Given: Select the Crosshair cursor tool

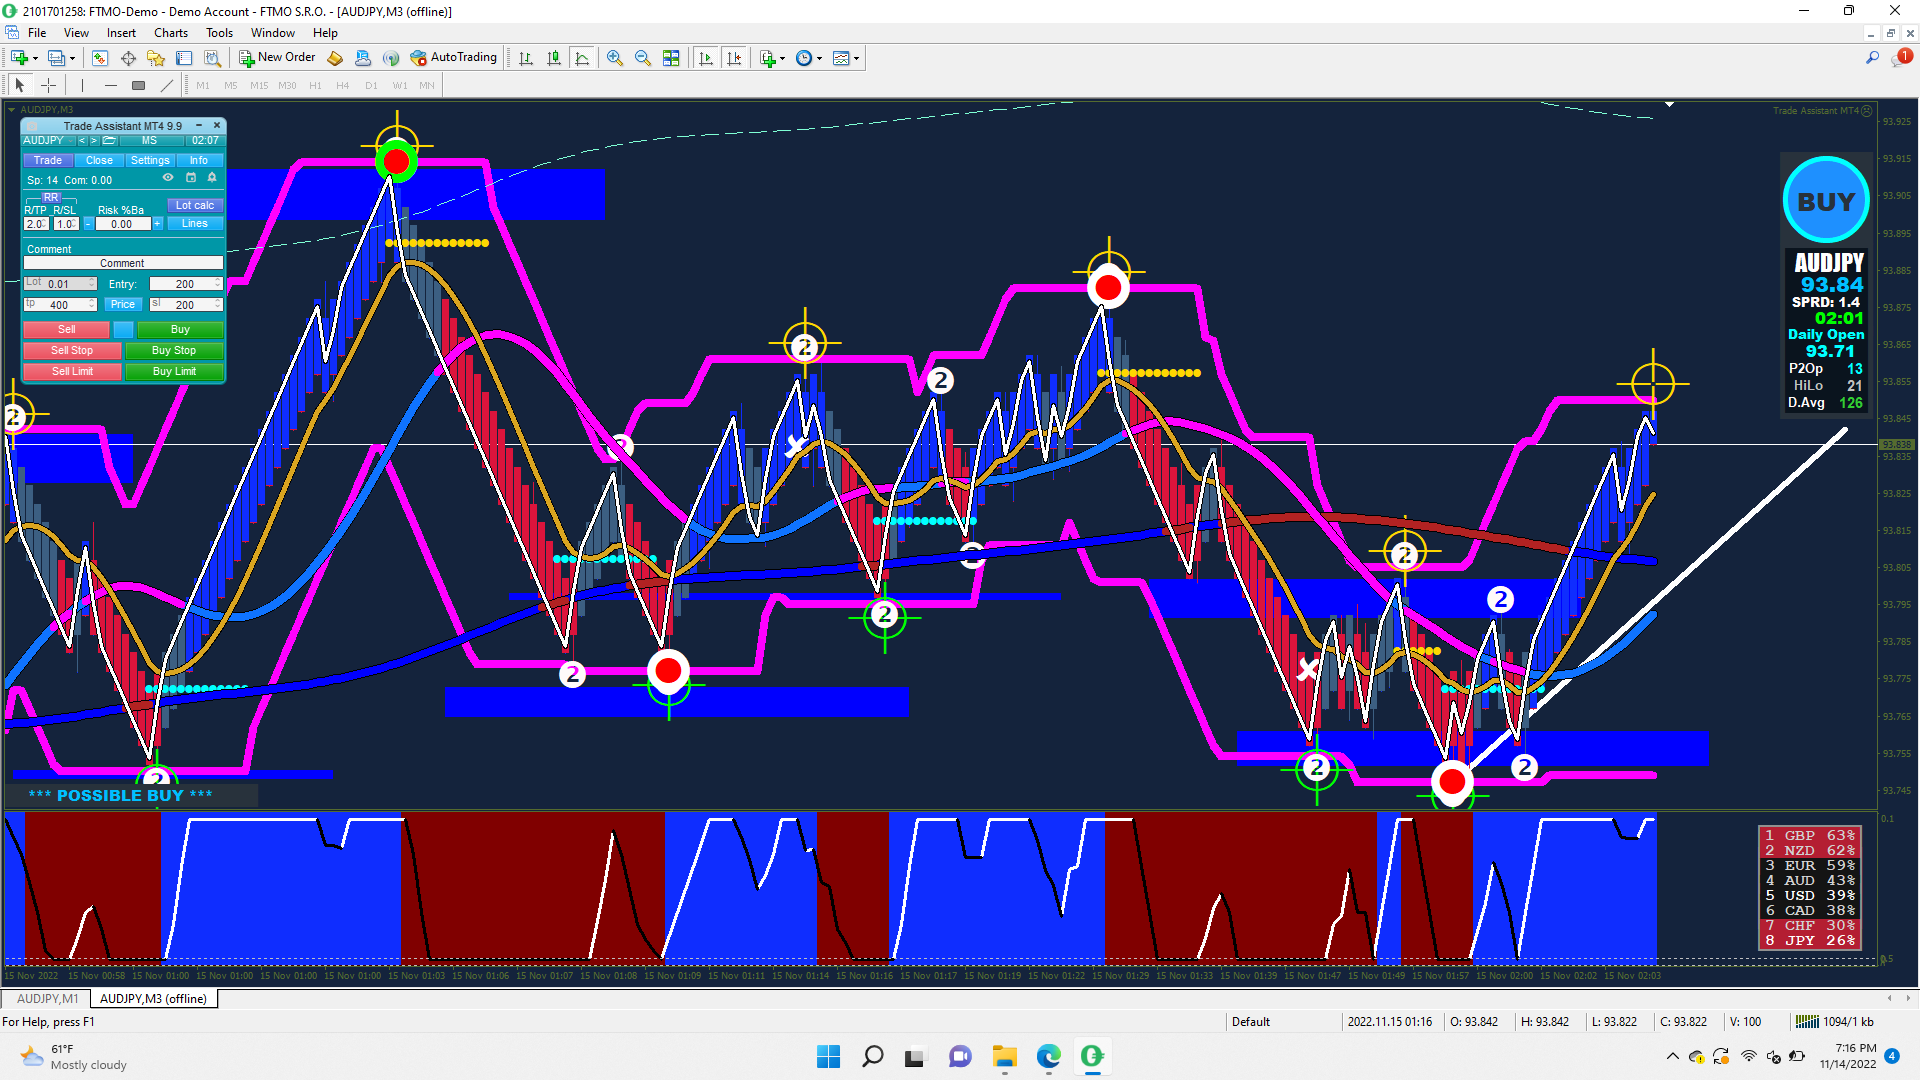Looking at the screenshot, I should coord(48,86).
